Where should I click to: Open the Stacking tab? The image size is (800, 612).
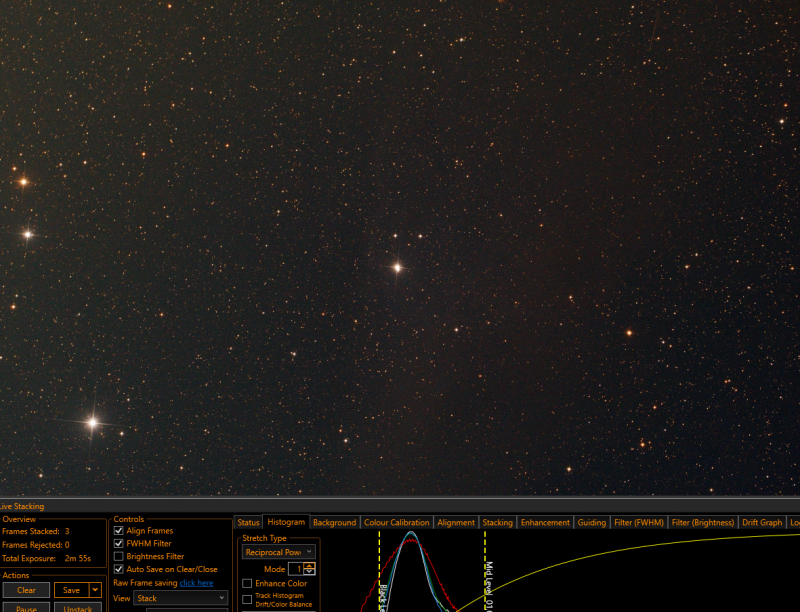pos(497,523)
